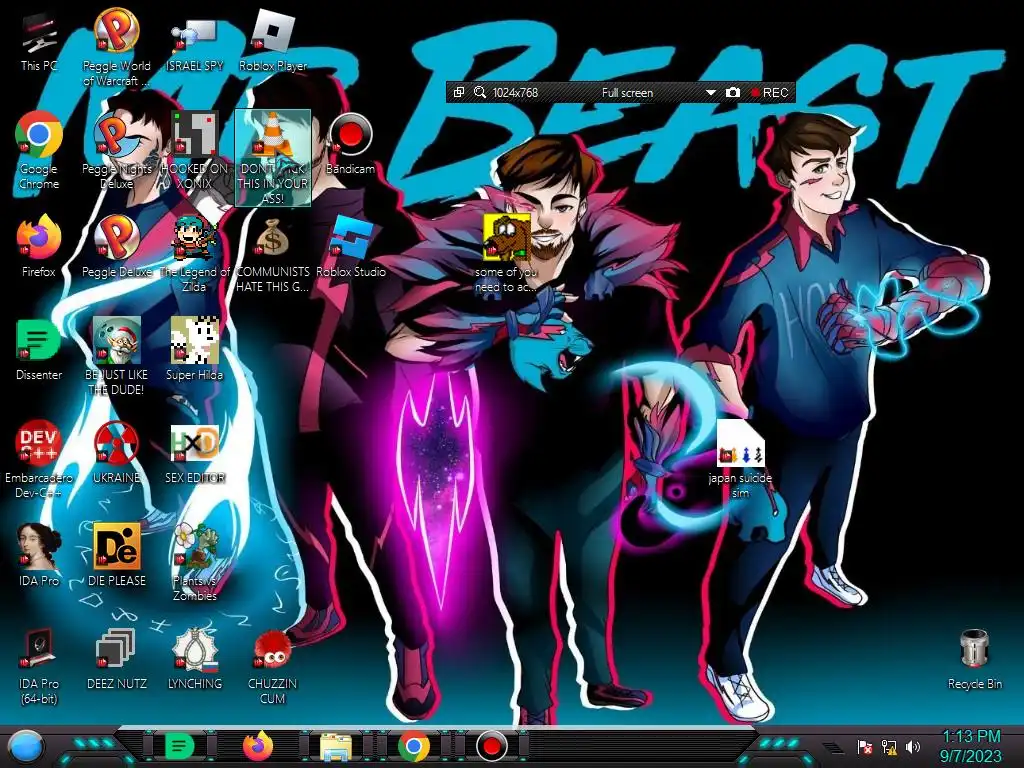Launch Embarcadero Dev-C++ shortcut
This screenshot has width=1024, height=768.
(39, 460)
